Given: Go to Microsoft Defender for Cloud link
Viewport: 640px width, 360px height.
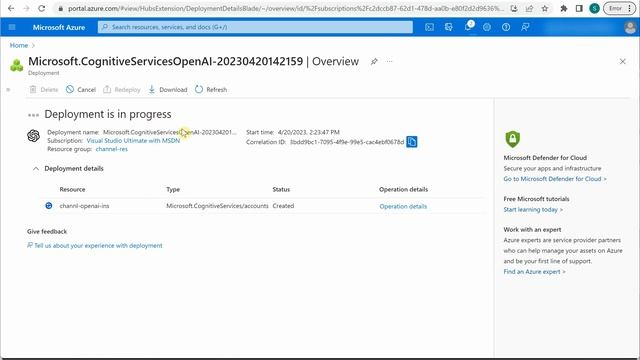Looking at the screenshot, I should pos(555,179).
